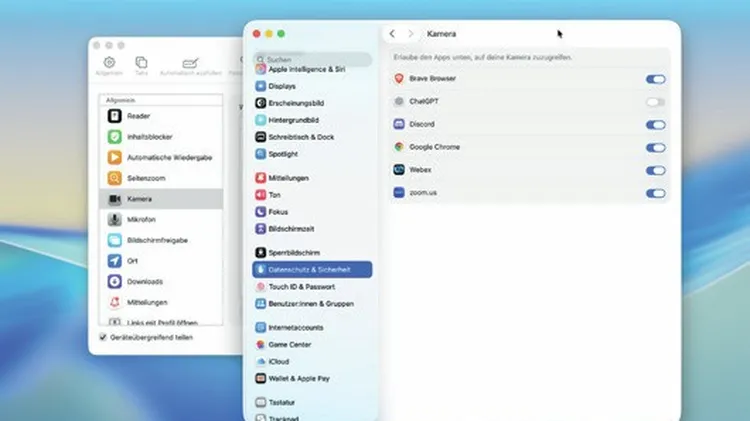
Task: Click into the Suchen search field
Action: (312, 59)
